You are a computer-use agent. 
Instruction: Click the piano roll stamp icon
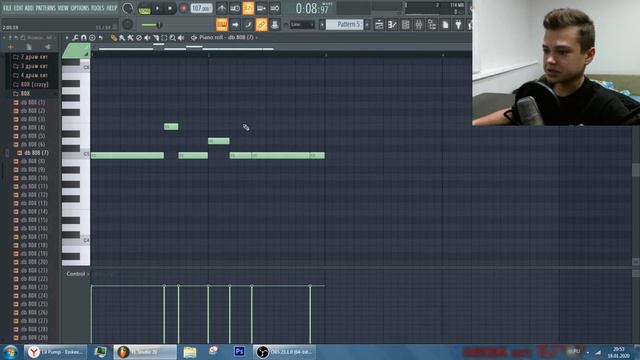(92, 38)
